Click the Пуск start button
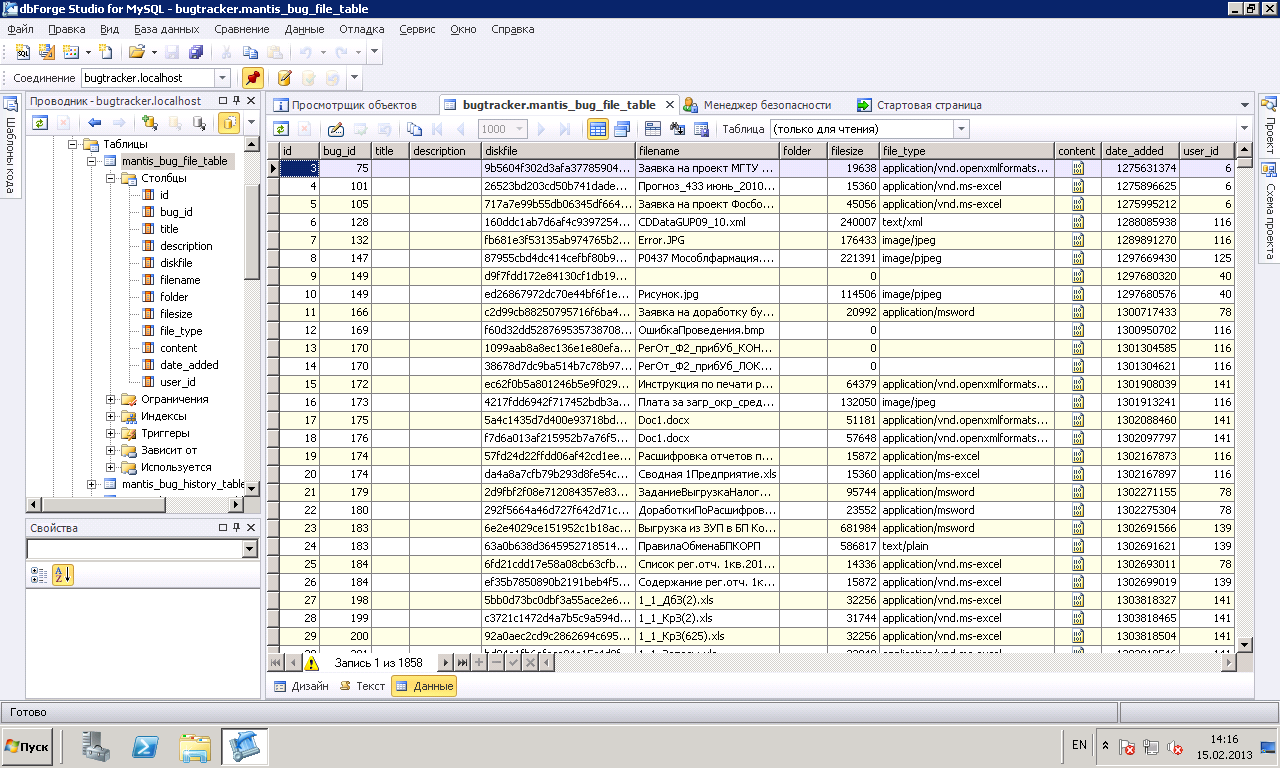Screen dimensions: 1280x768 [28, 746]
